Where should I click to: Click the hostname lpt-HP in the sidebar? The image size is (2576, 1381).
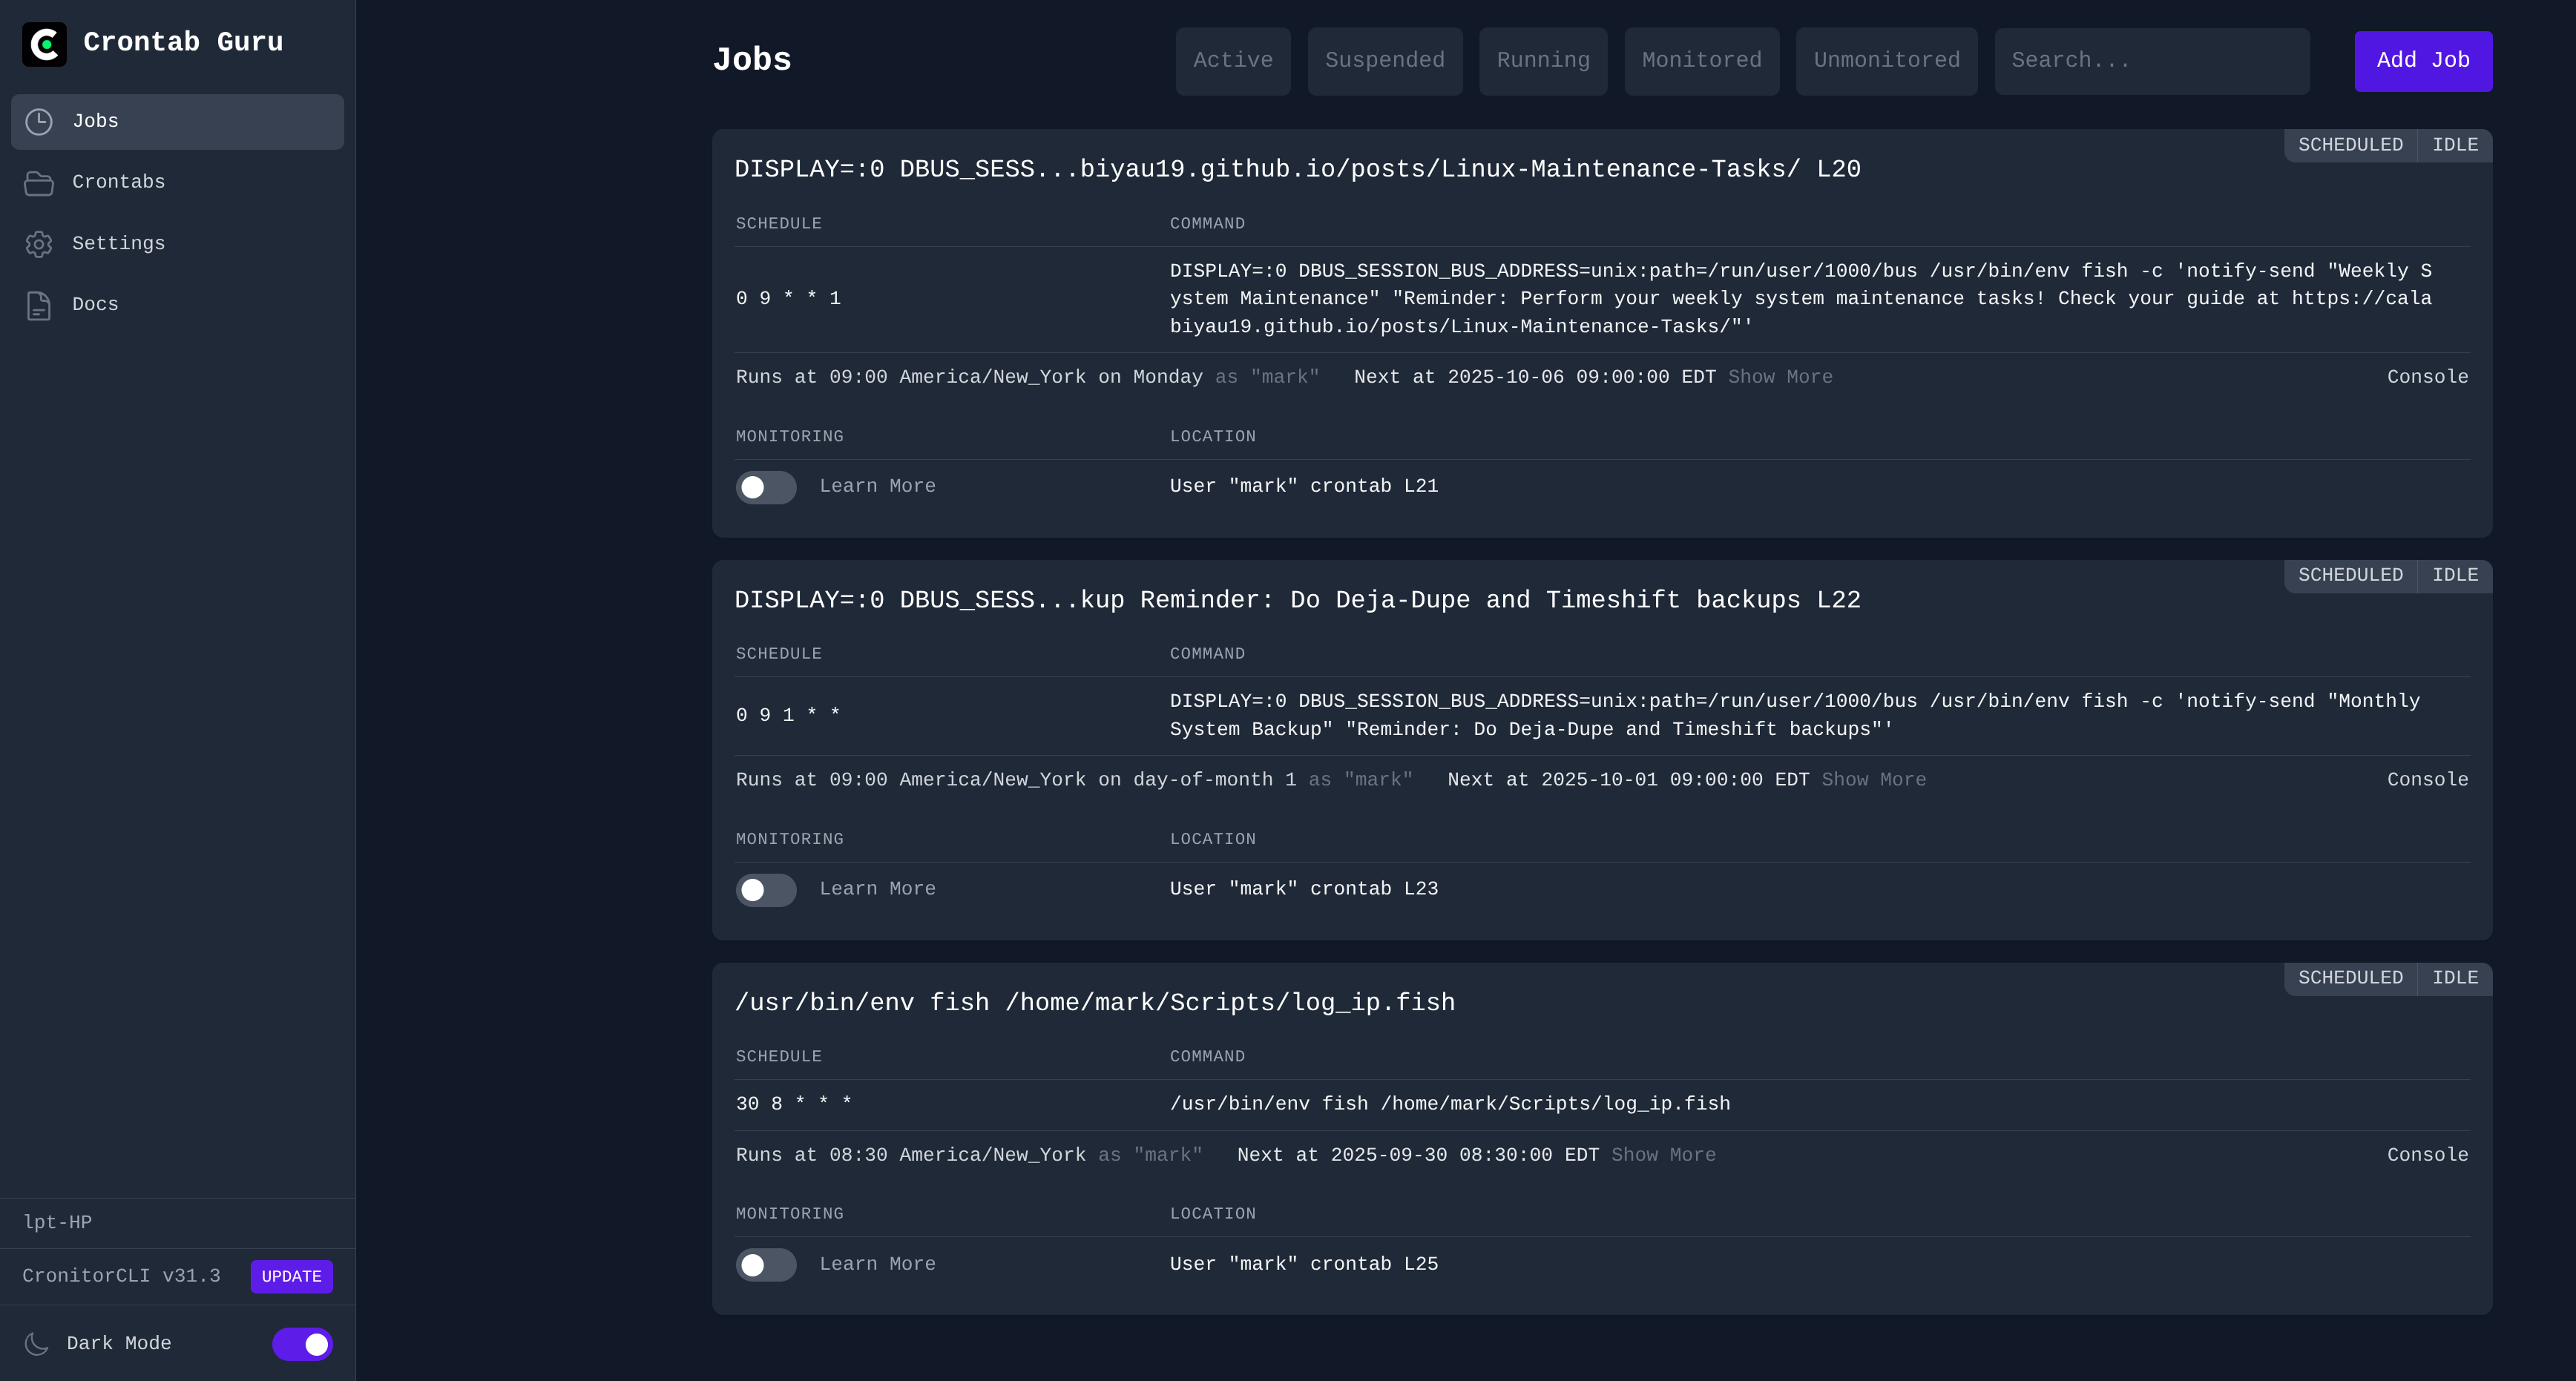tap(57, 1223)
